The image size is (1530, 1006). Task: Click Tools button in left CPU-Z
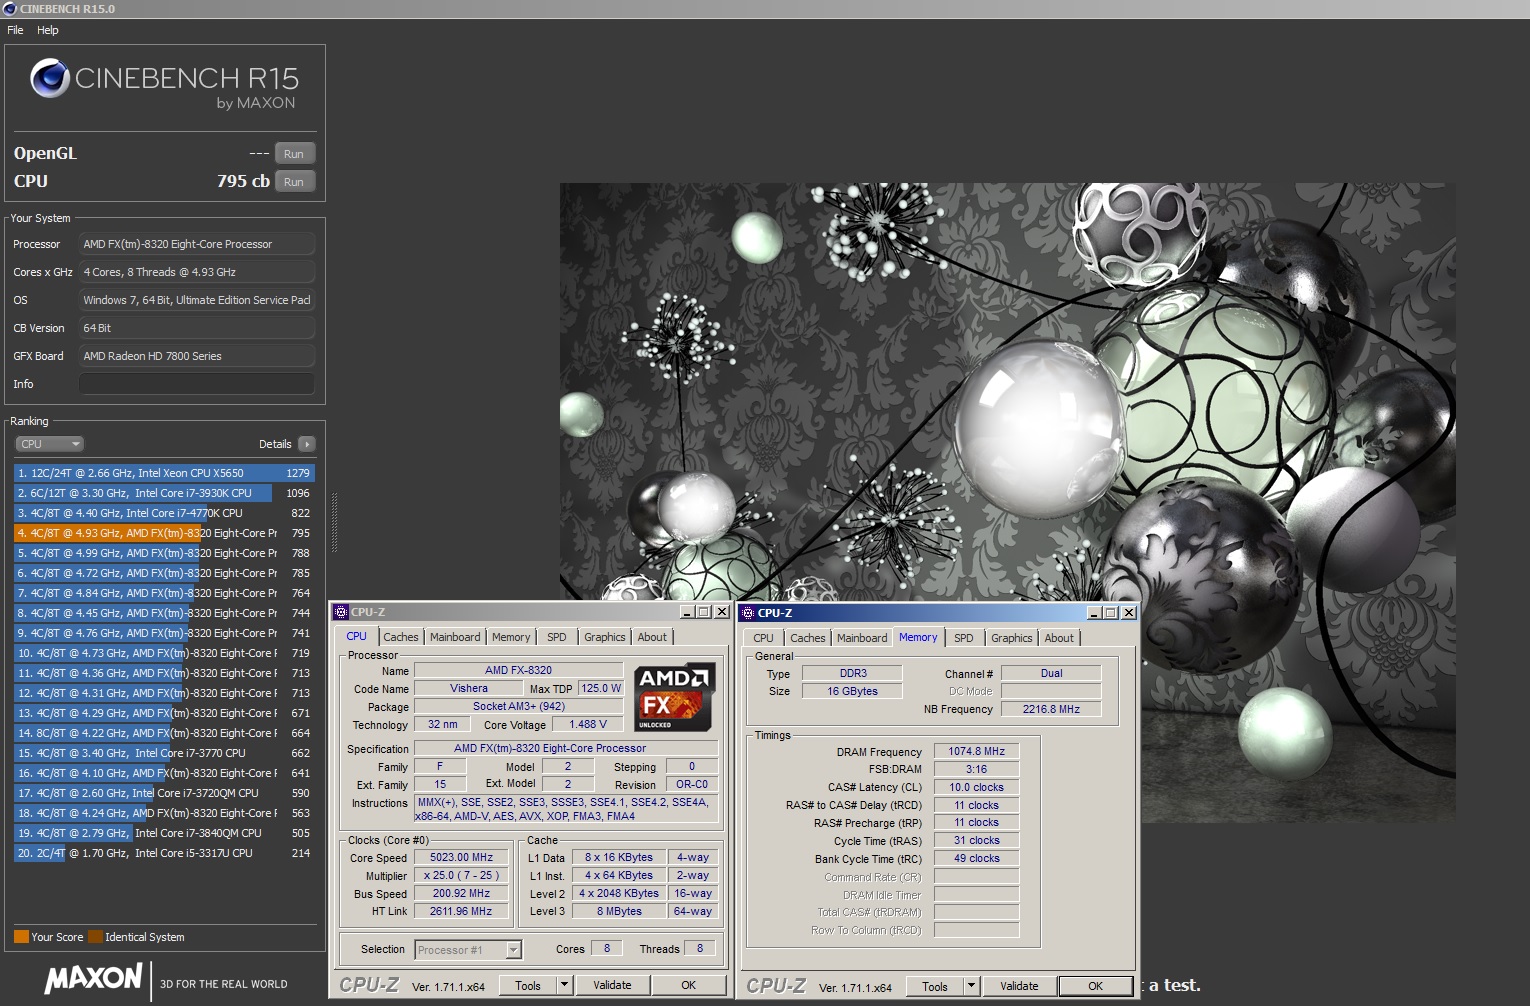coord(528,985)
